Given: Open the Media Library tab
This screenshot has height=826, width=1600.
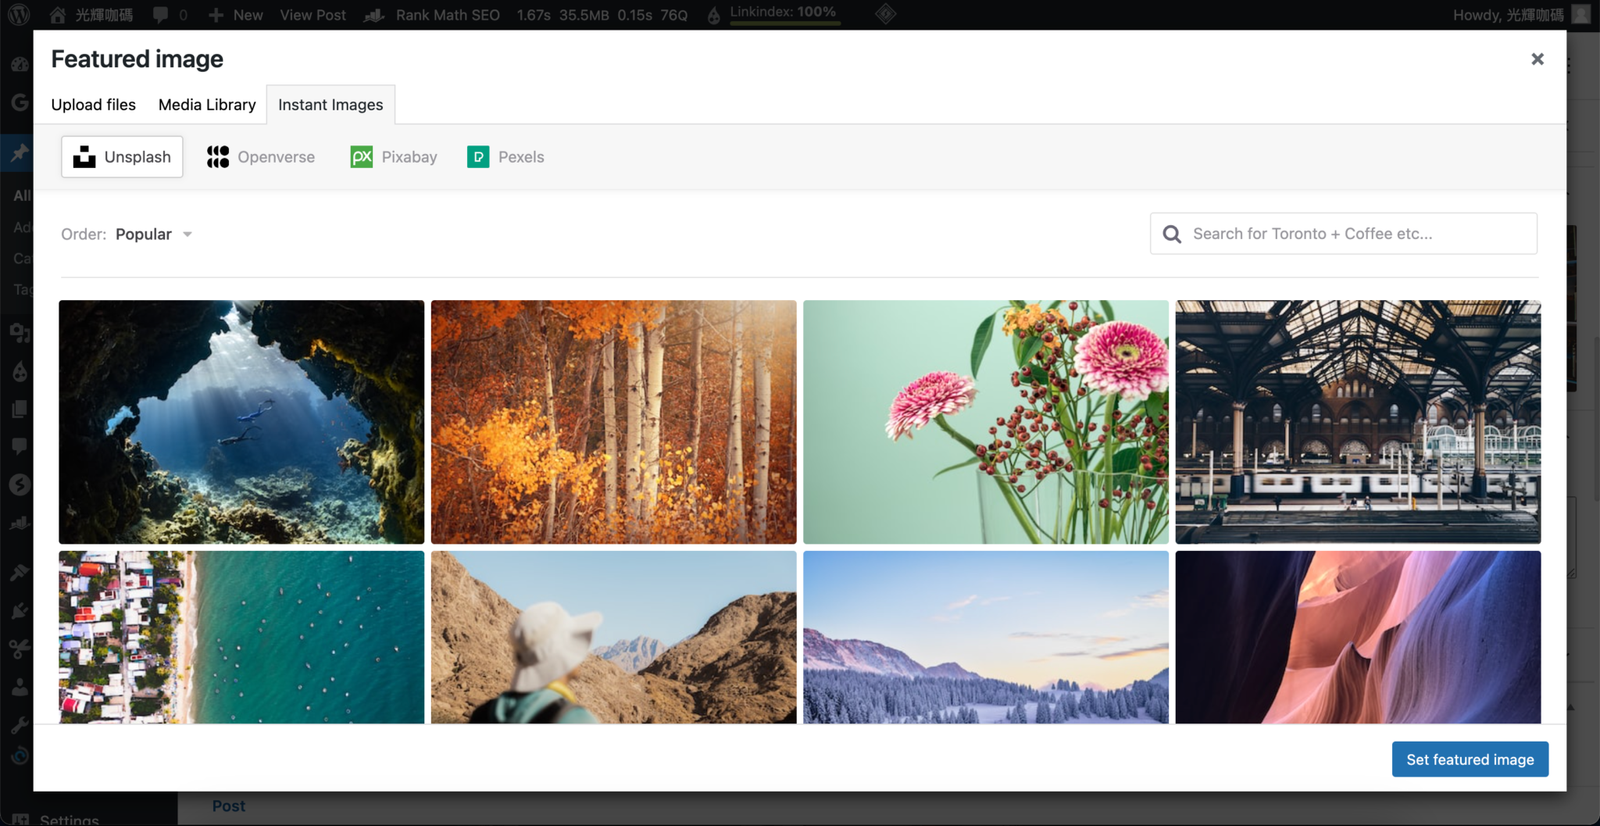Looking at the screenshot, I should (207, 105).
